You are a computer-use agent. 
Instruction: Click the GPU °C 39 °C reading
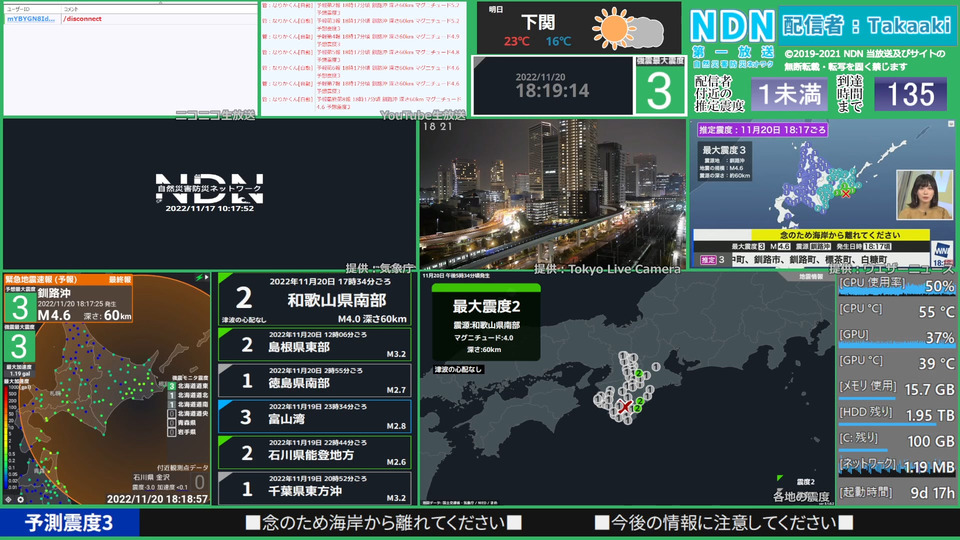(937, 363)
